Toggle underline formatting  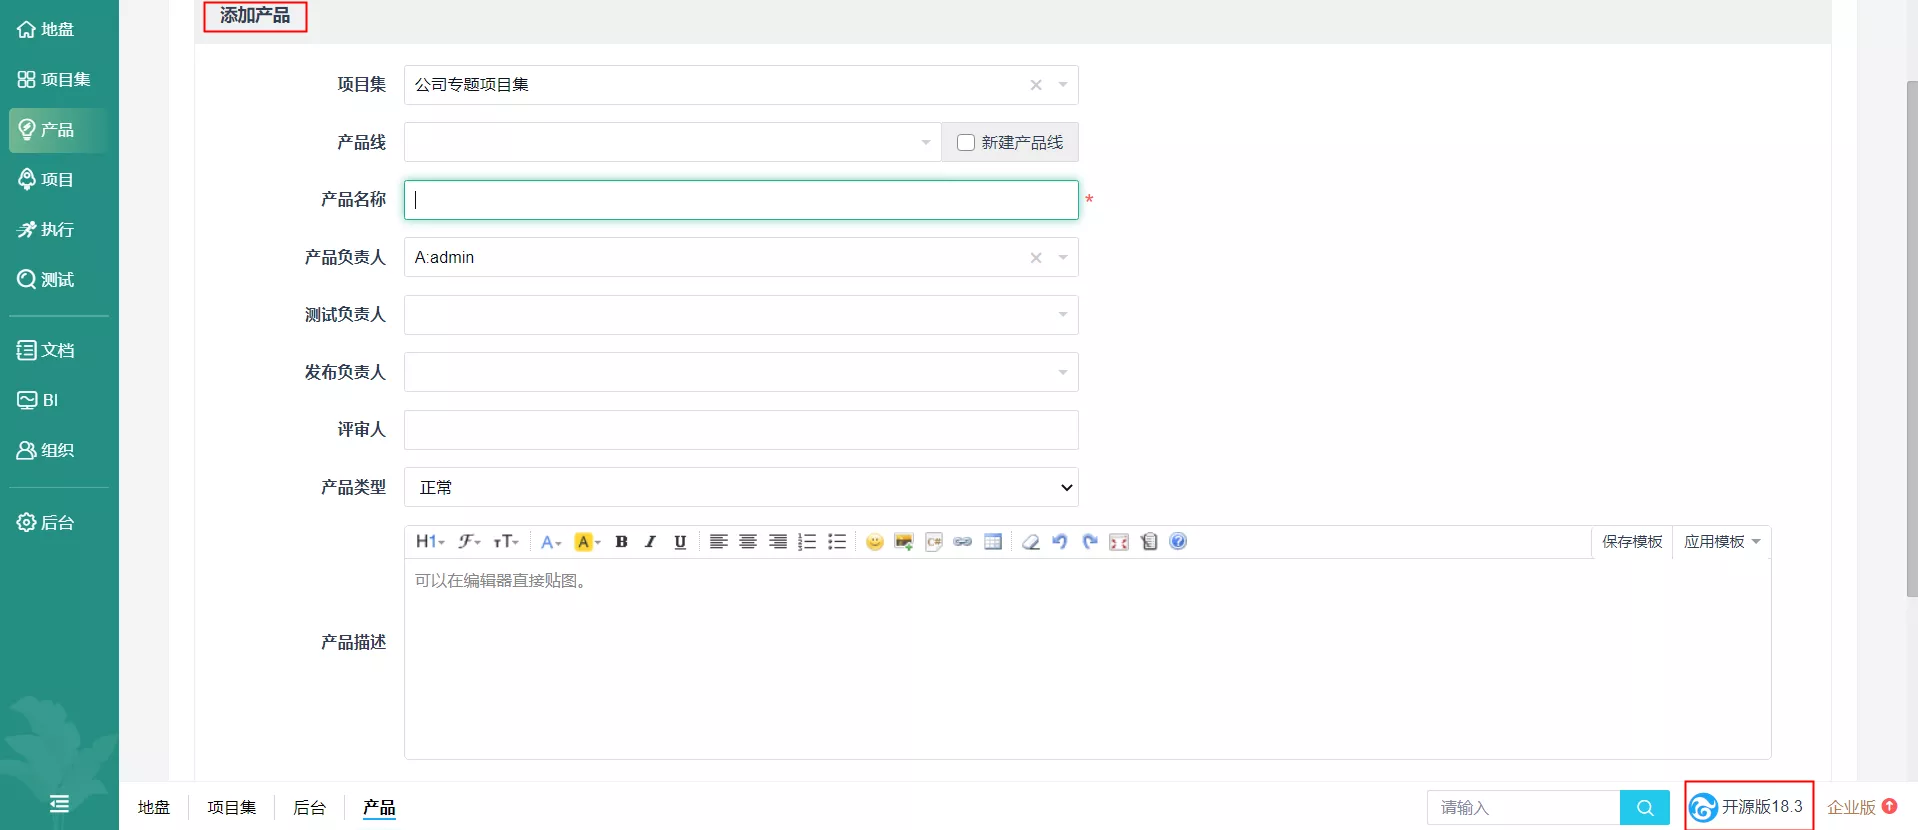(x=680, y=541)
